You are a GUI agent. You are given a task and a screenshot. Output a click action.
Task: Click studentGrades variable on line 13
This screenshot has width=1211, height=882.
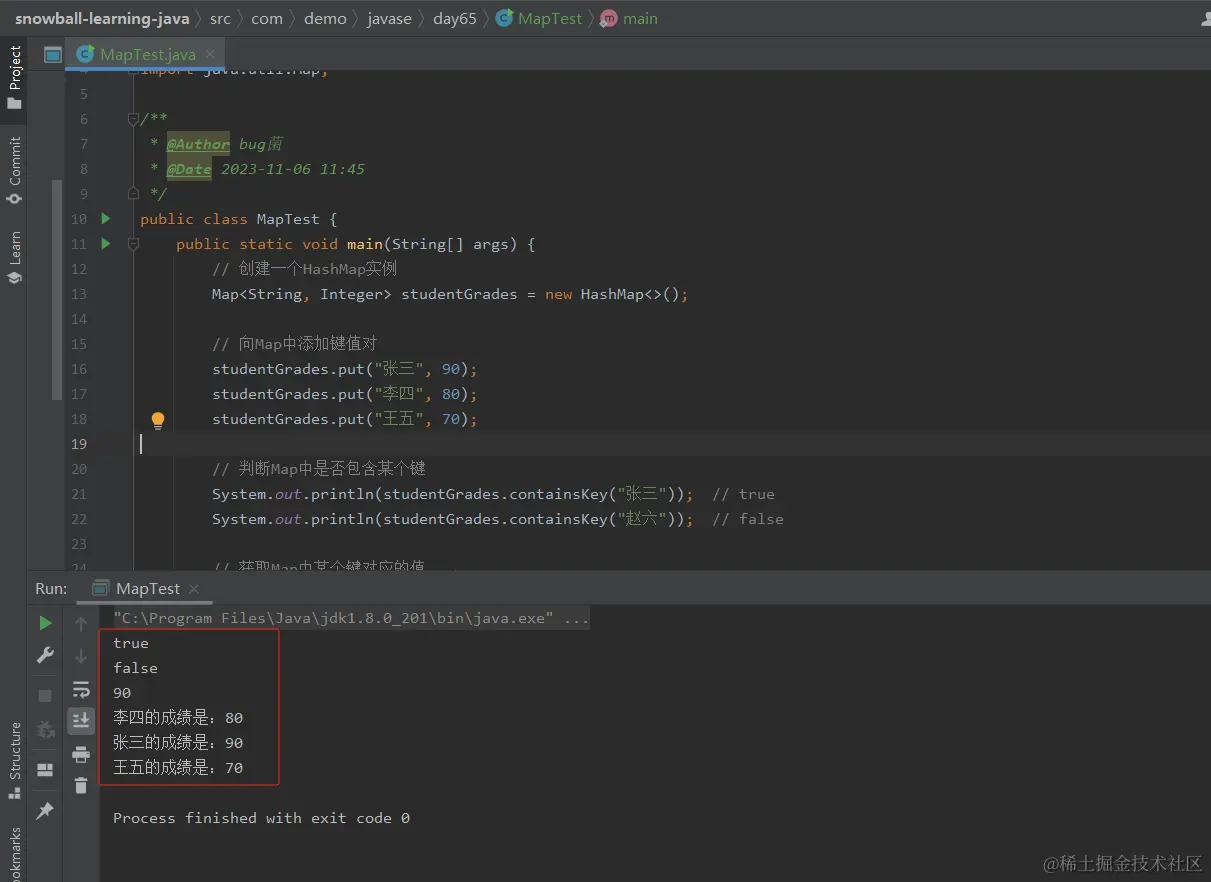click(x=460, y=294)
